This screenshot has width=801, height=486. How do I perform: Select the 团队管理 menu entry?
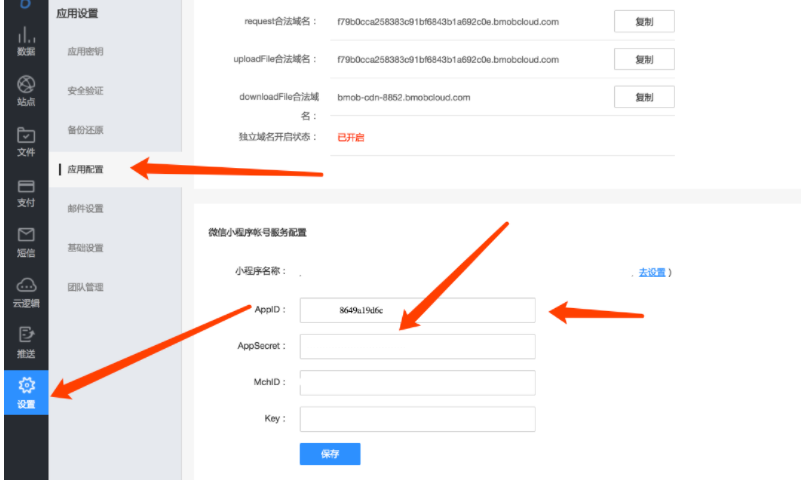(x=85, y=287)
